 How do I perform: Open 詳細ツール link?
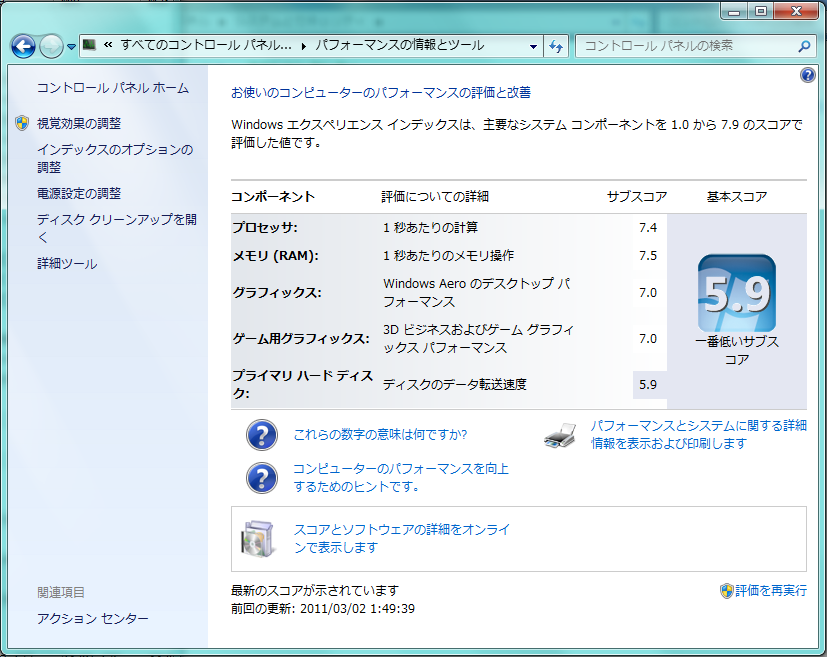click(x=67, y=263)
